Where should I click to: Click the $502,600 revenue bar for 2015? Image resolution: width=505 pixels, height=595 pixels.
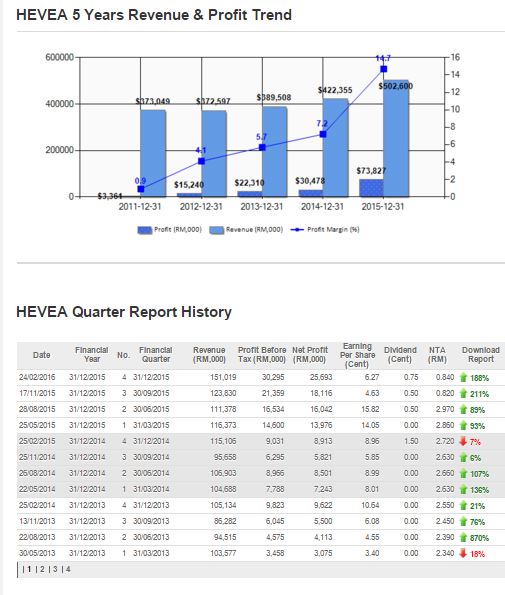pyautogui.click(x=396, y=139)
